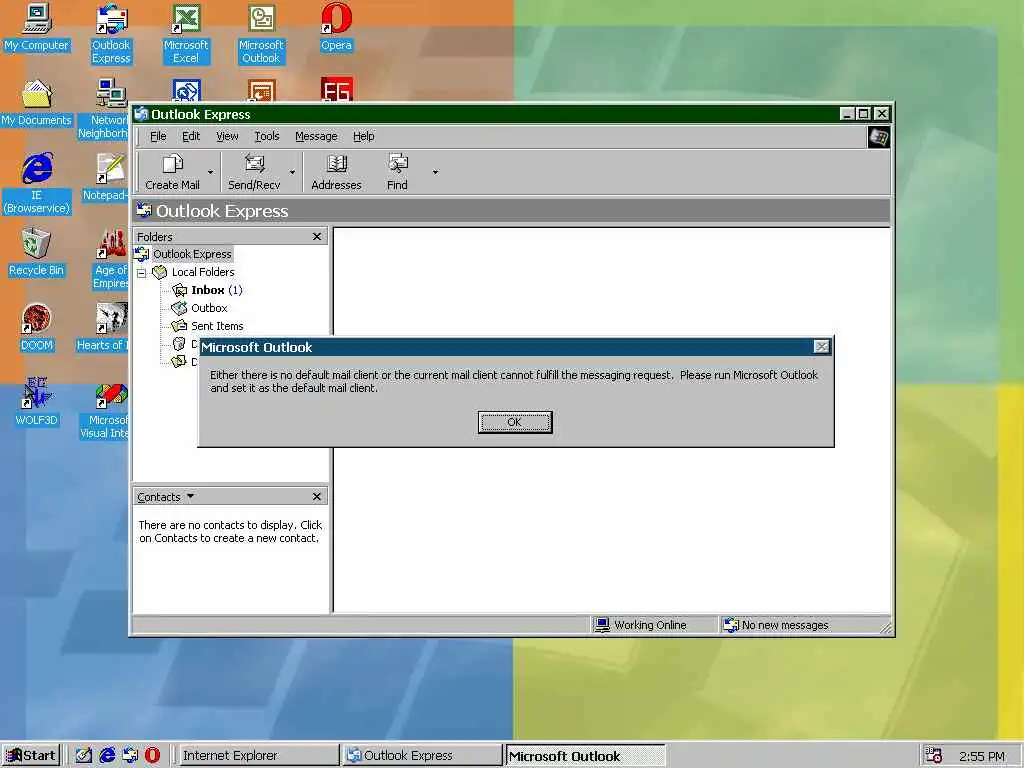Open Opera desktop shortcut
This screenshot has width=1024, height=768.
click(336, 27)
